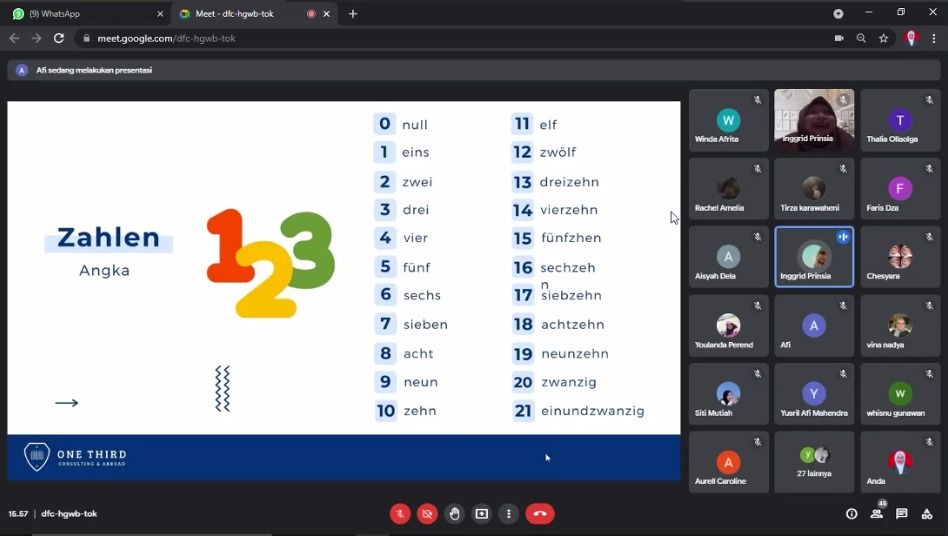
Task: Select whisnu gunawan participant tile
Action: coord(900,394)
